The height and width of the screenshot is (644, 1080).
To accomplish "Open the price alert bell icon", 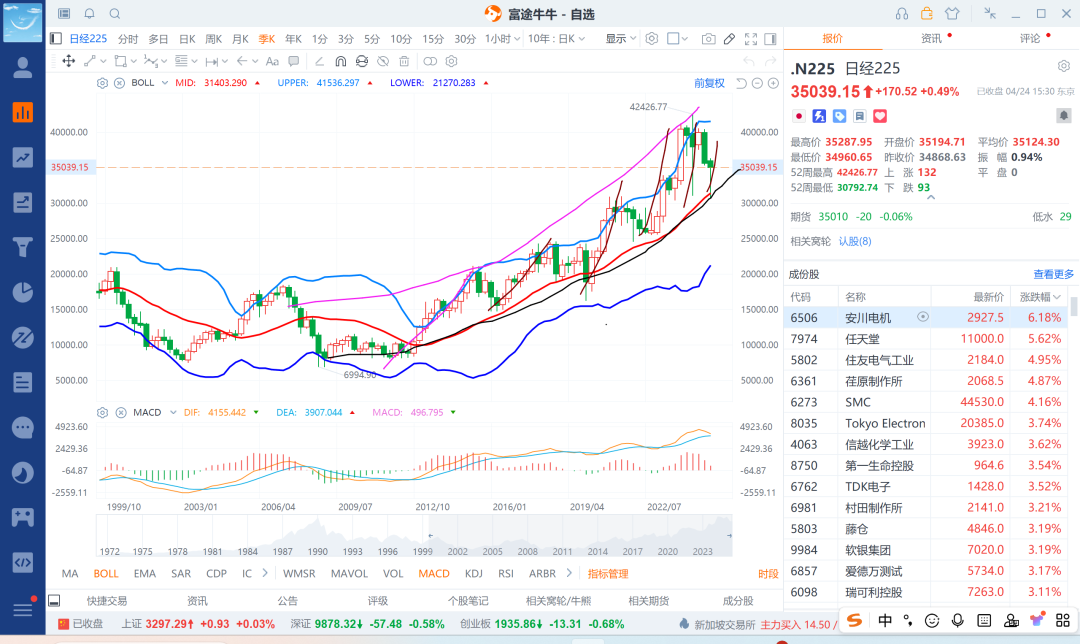I will pos(89,14).
